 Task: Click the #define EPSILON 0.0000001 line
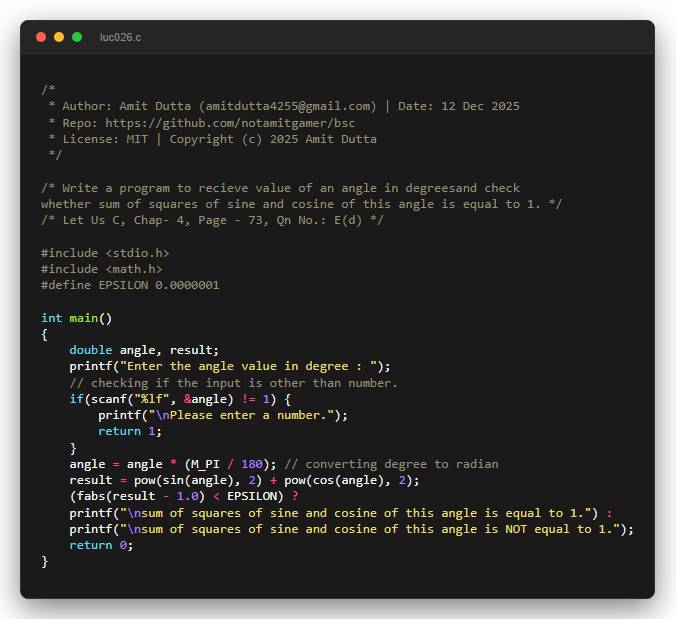pyautogui.click(x=130, y=285)
